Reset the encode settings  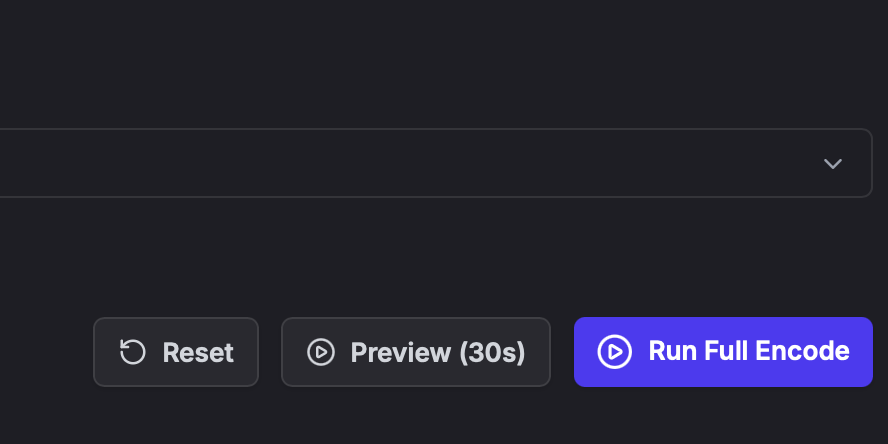pyautogui.click(x=176, y=352)
